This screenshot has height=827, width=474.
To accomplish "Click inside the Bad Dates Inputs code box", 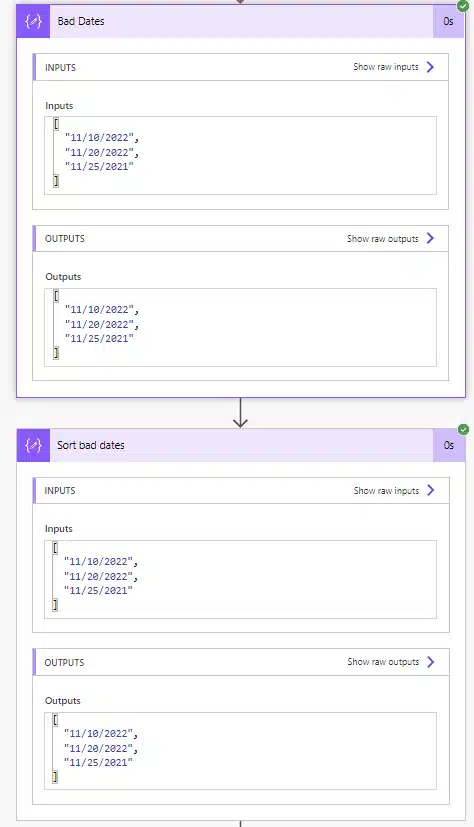I will click(240, 156).
